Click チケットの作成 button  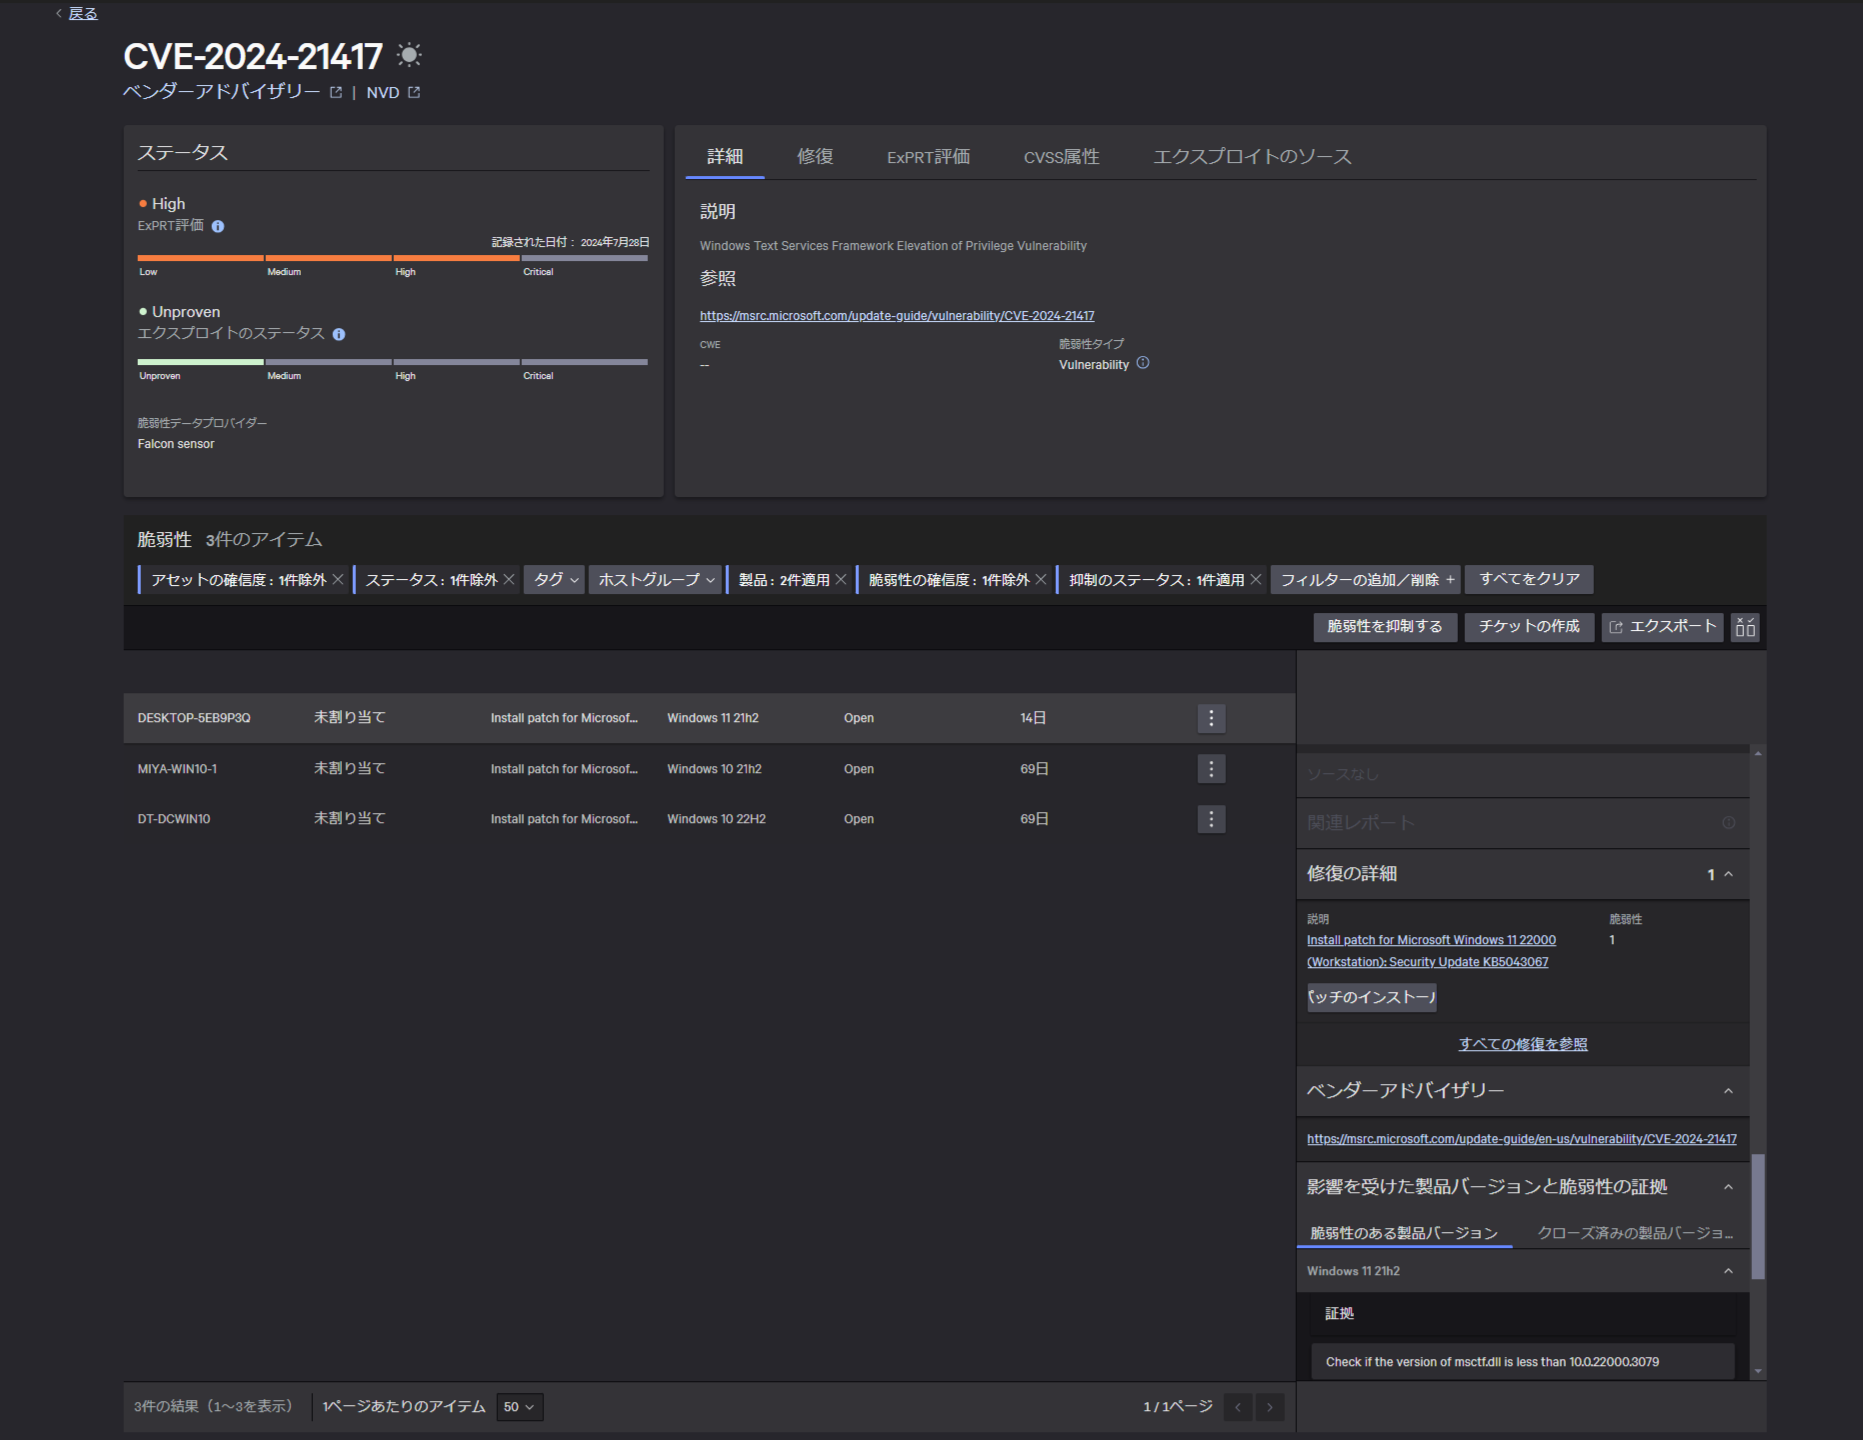click(1529, 626)
